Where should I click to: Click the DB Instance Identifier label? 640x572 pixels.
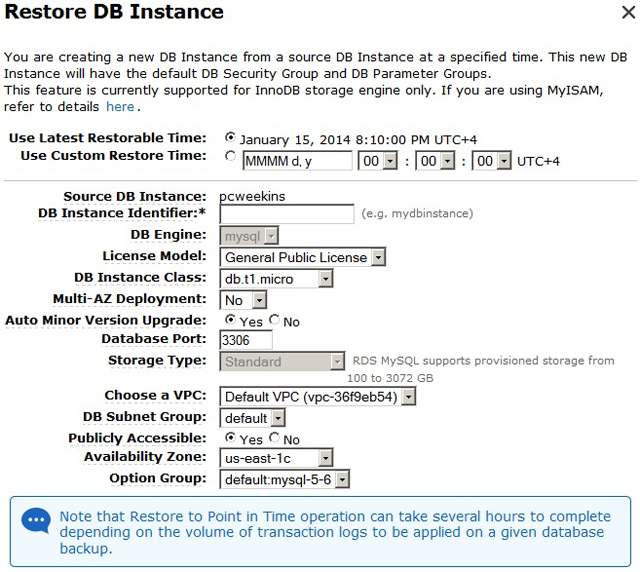pyautogui.click(x=122, y=213)
